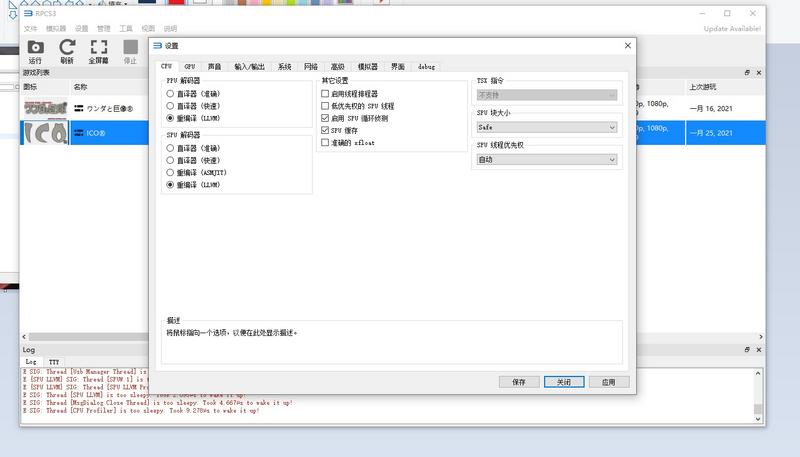Select SPU 重编译 (ASMJIT) radio option

point(170,173)
